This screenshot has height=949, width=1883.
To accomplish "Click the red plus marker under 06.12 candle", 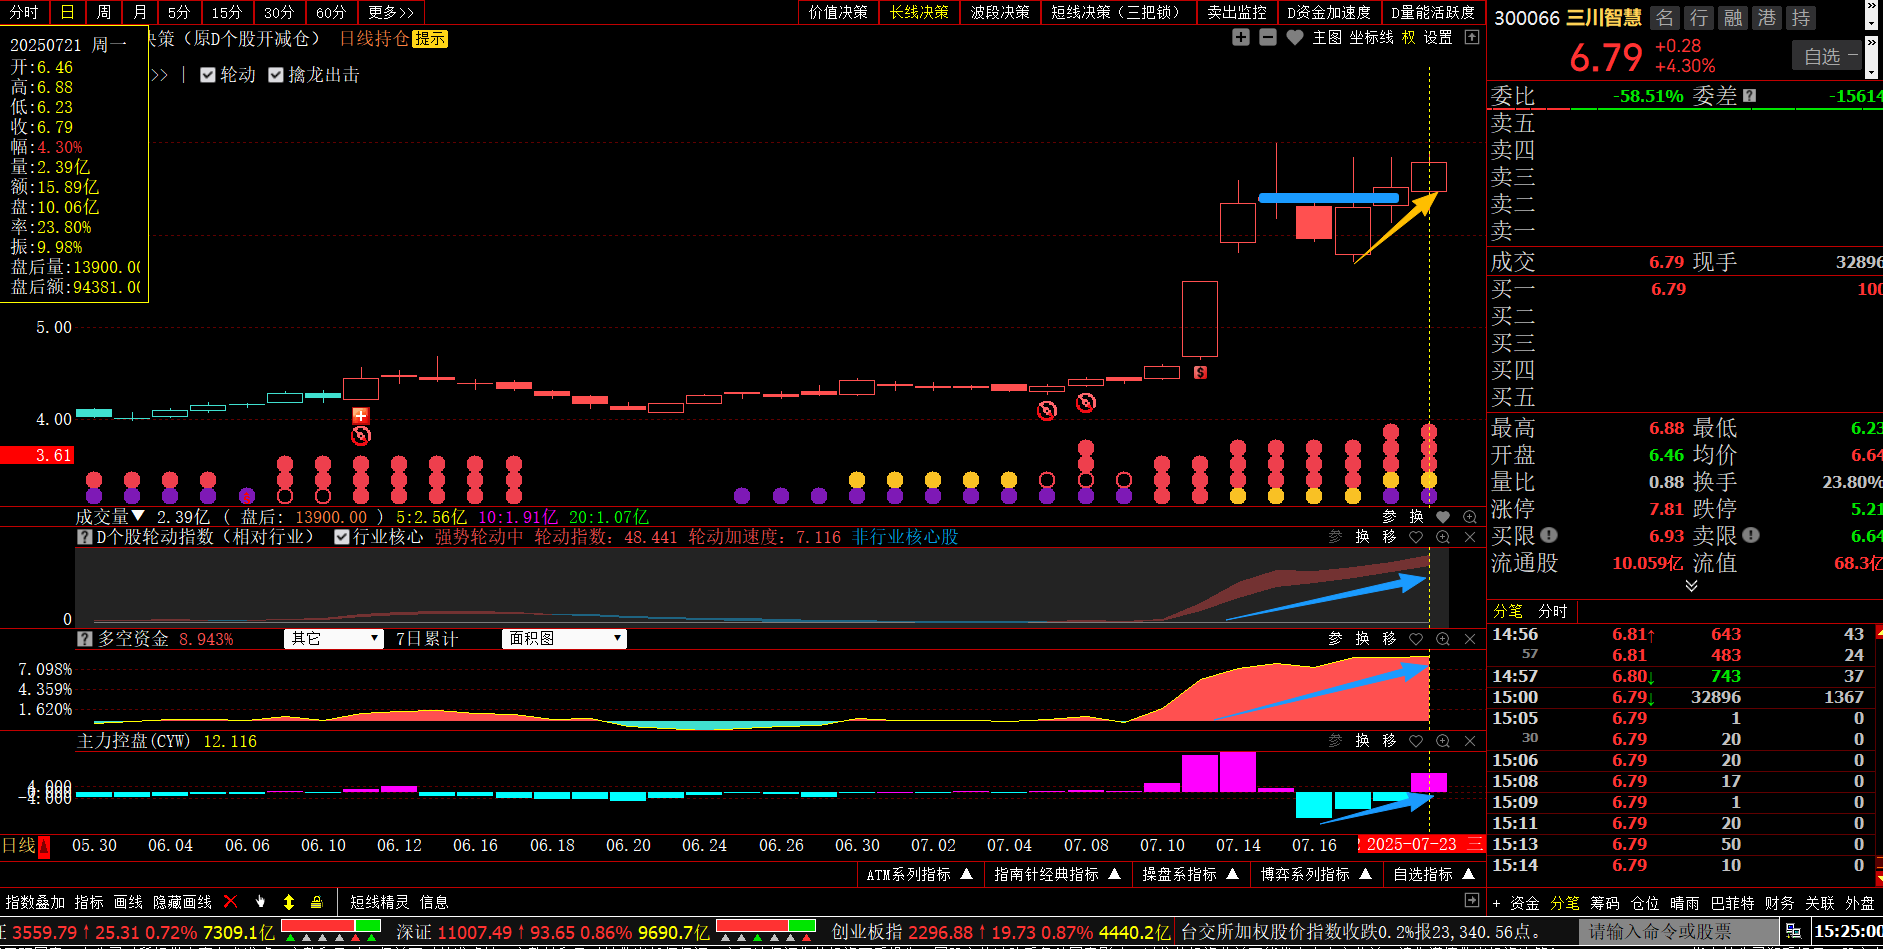I will coord(361,415).
